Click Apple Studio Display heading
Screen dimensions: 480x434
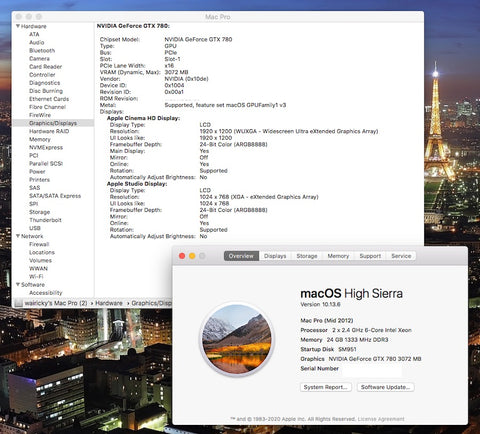click(137, 184)
